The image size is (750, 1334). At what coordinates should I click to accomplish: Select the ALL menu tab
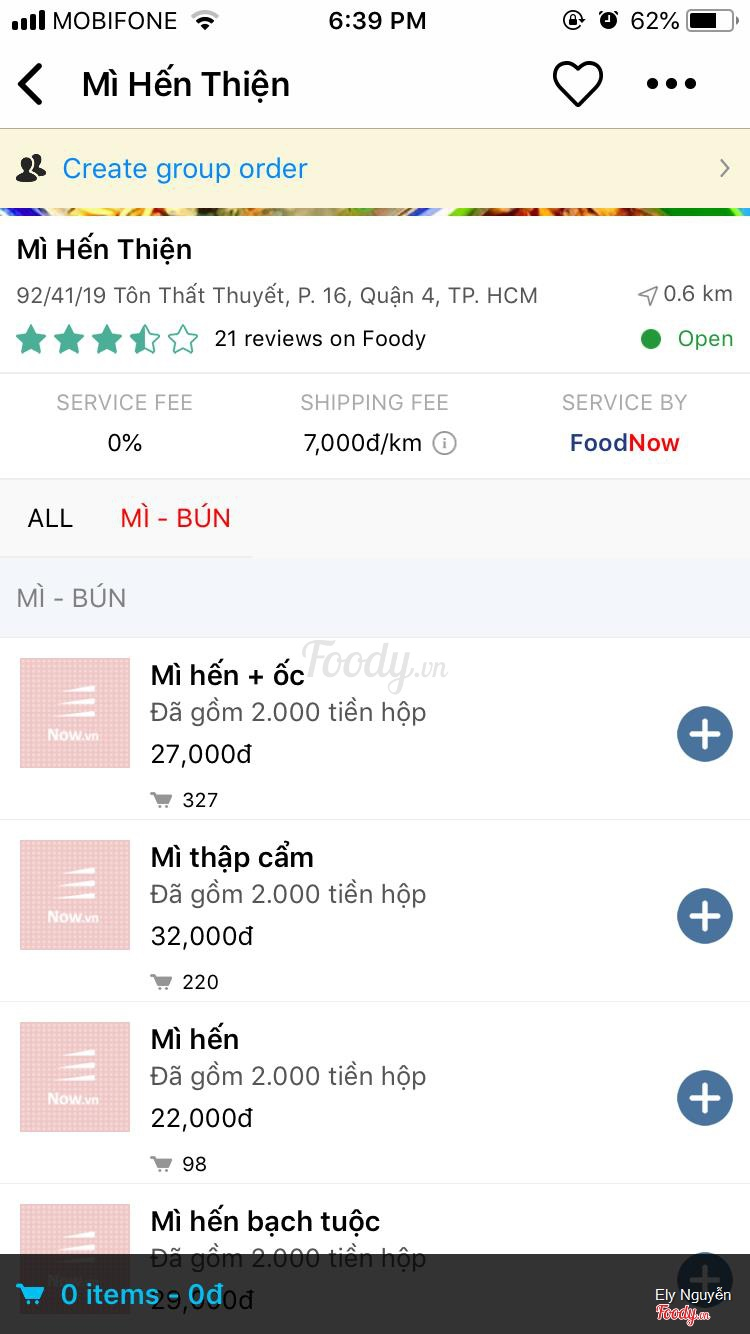click(50, 518)
